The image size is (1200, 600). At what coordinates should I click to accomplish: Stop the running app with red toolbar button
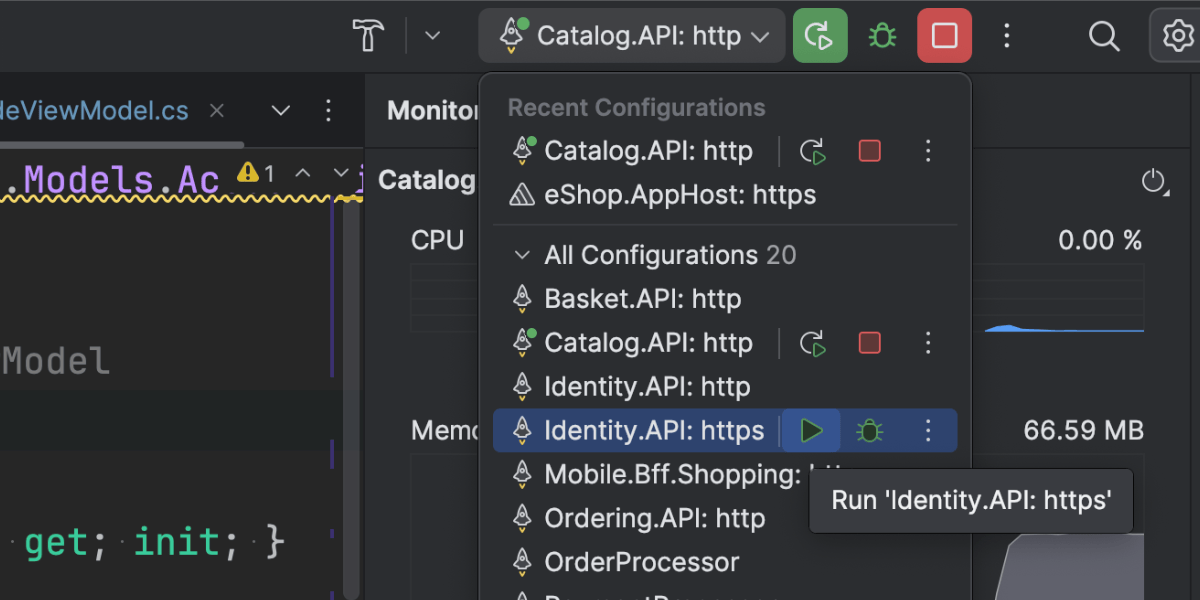pos(944,37)
